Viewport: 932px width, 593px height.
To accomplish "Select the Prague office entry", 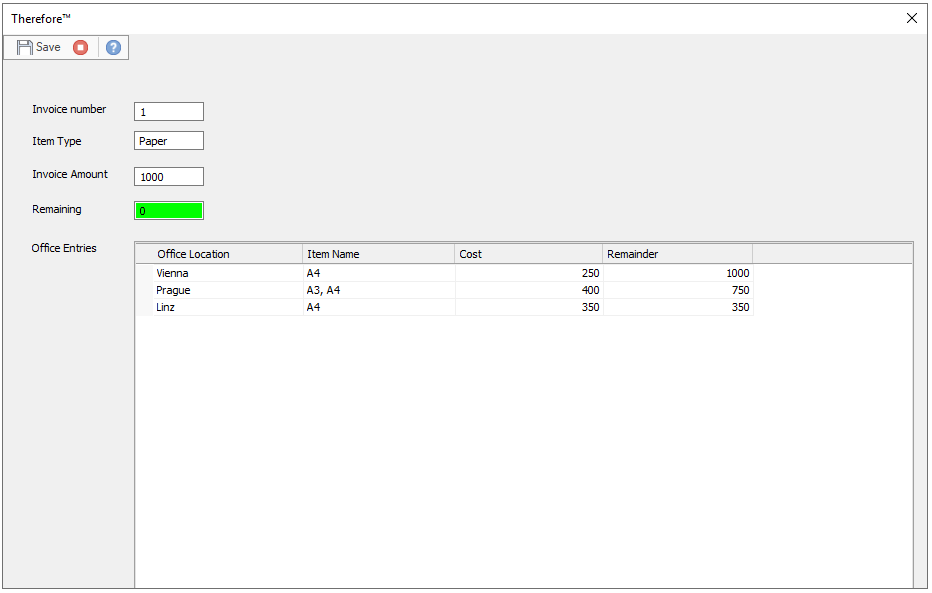I will 173,290.
